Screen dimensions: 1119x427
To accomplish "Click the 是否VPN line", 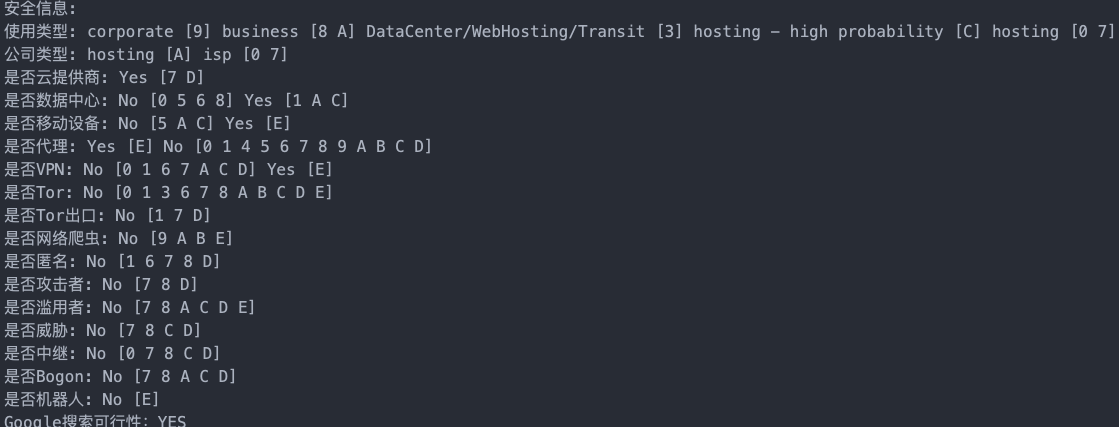I will pos(168,169).
